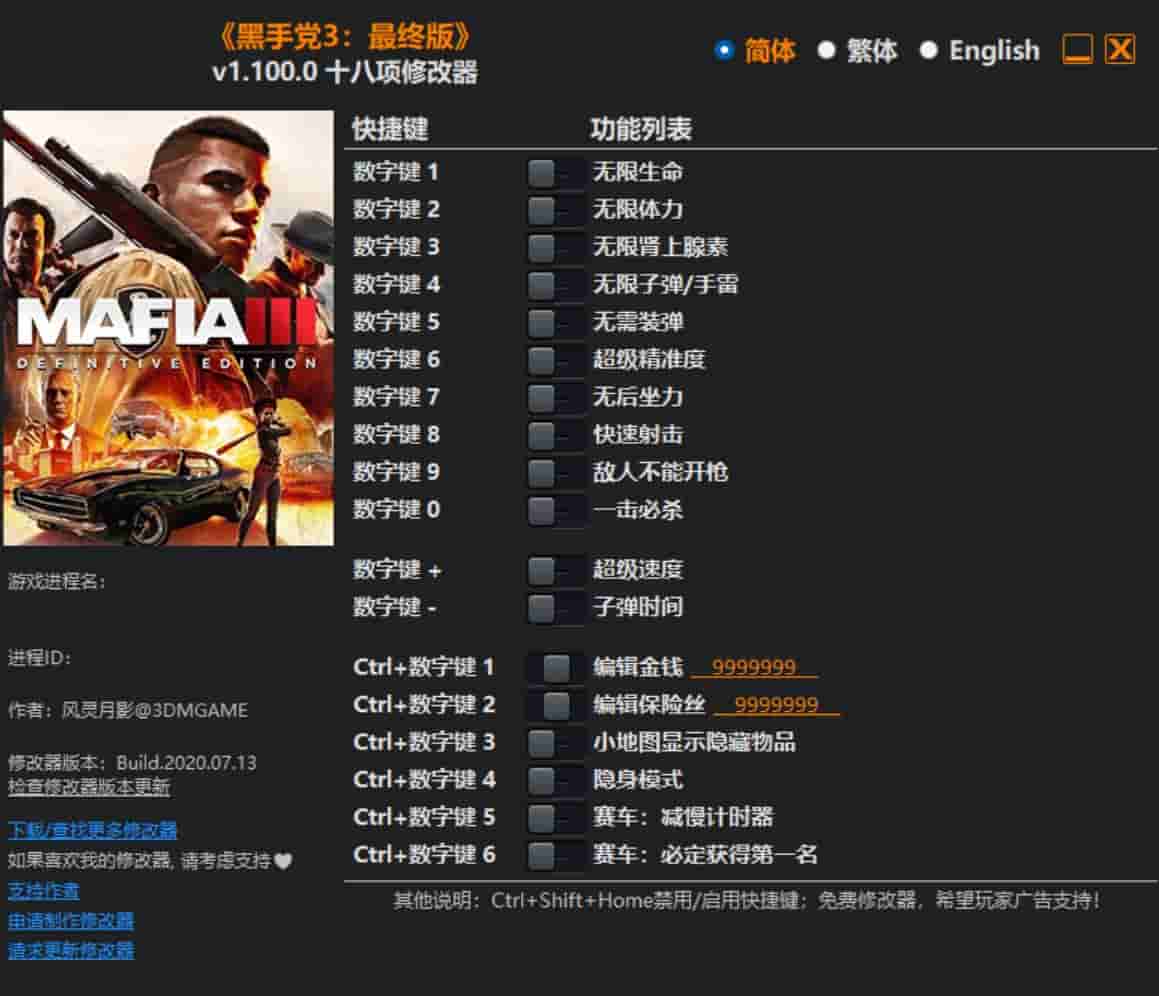Enable 超级速度 super speed toggle
The image size is (1159, 996).
pos(554,571)
